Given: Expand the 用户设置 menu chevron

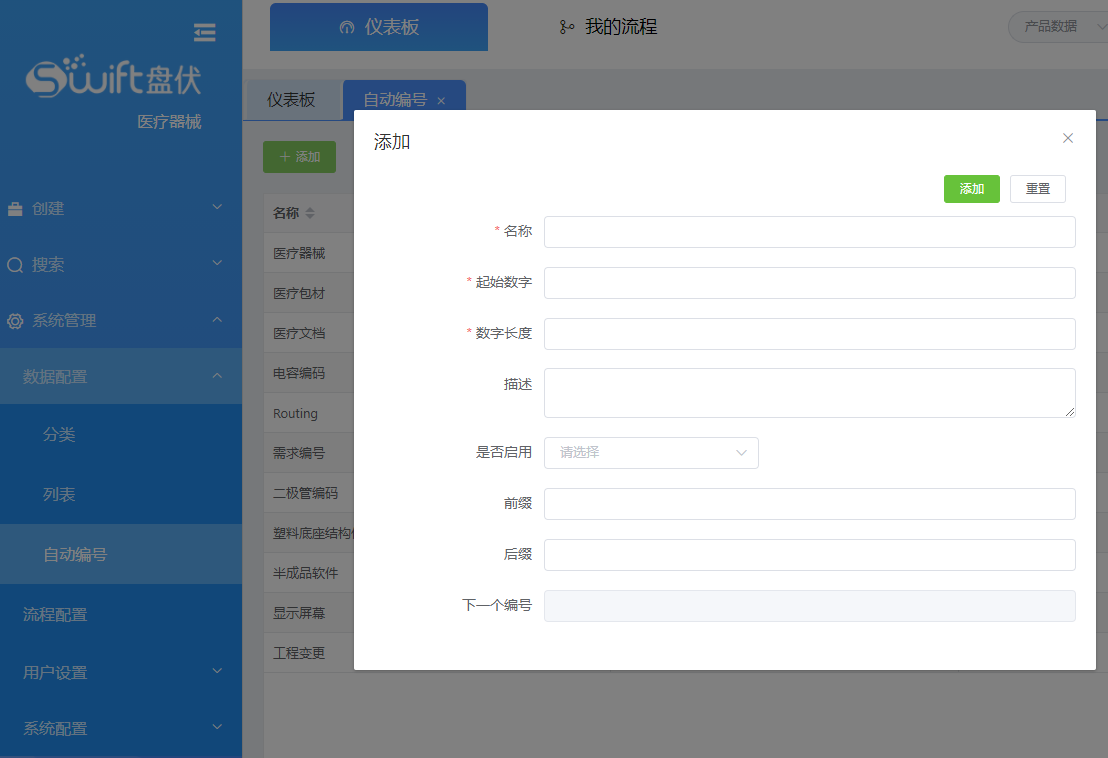Looking at the screenshot, I should 217,670.
